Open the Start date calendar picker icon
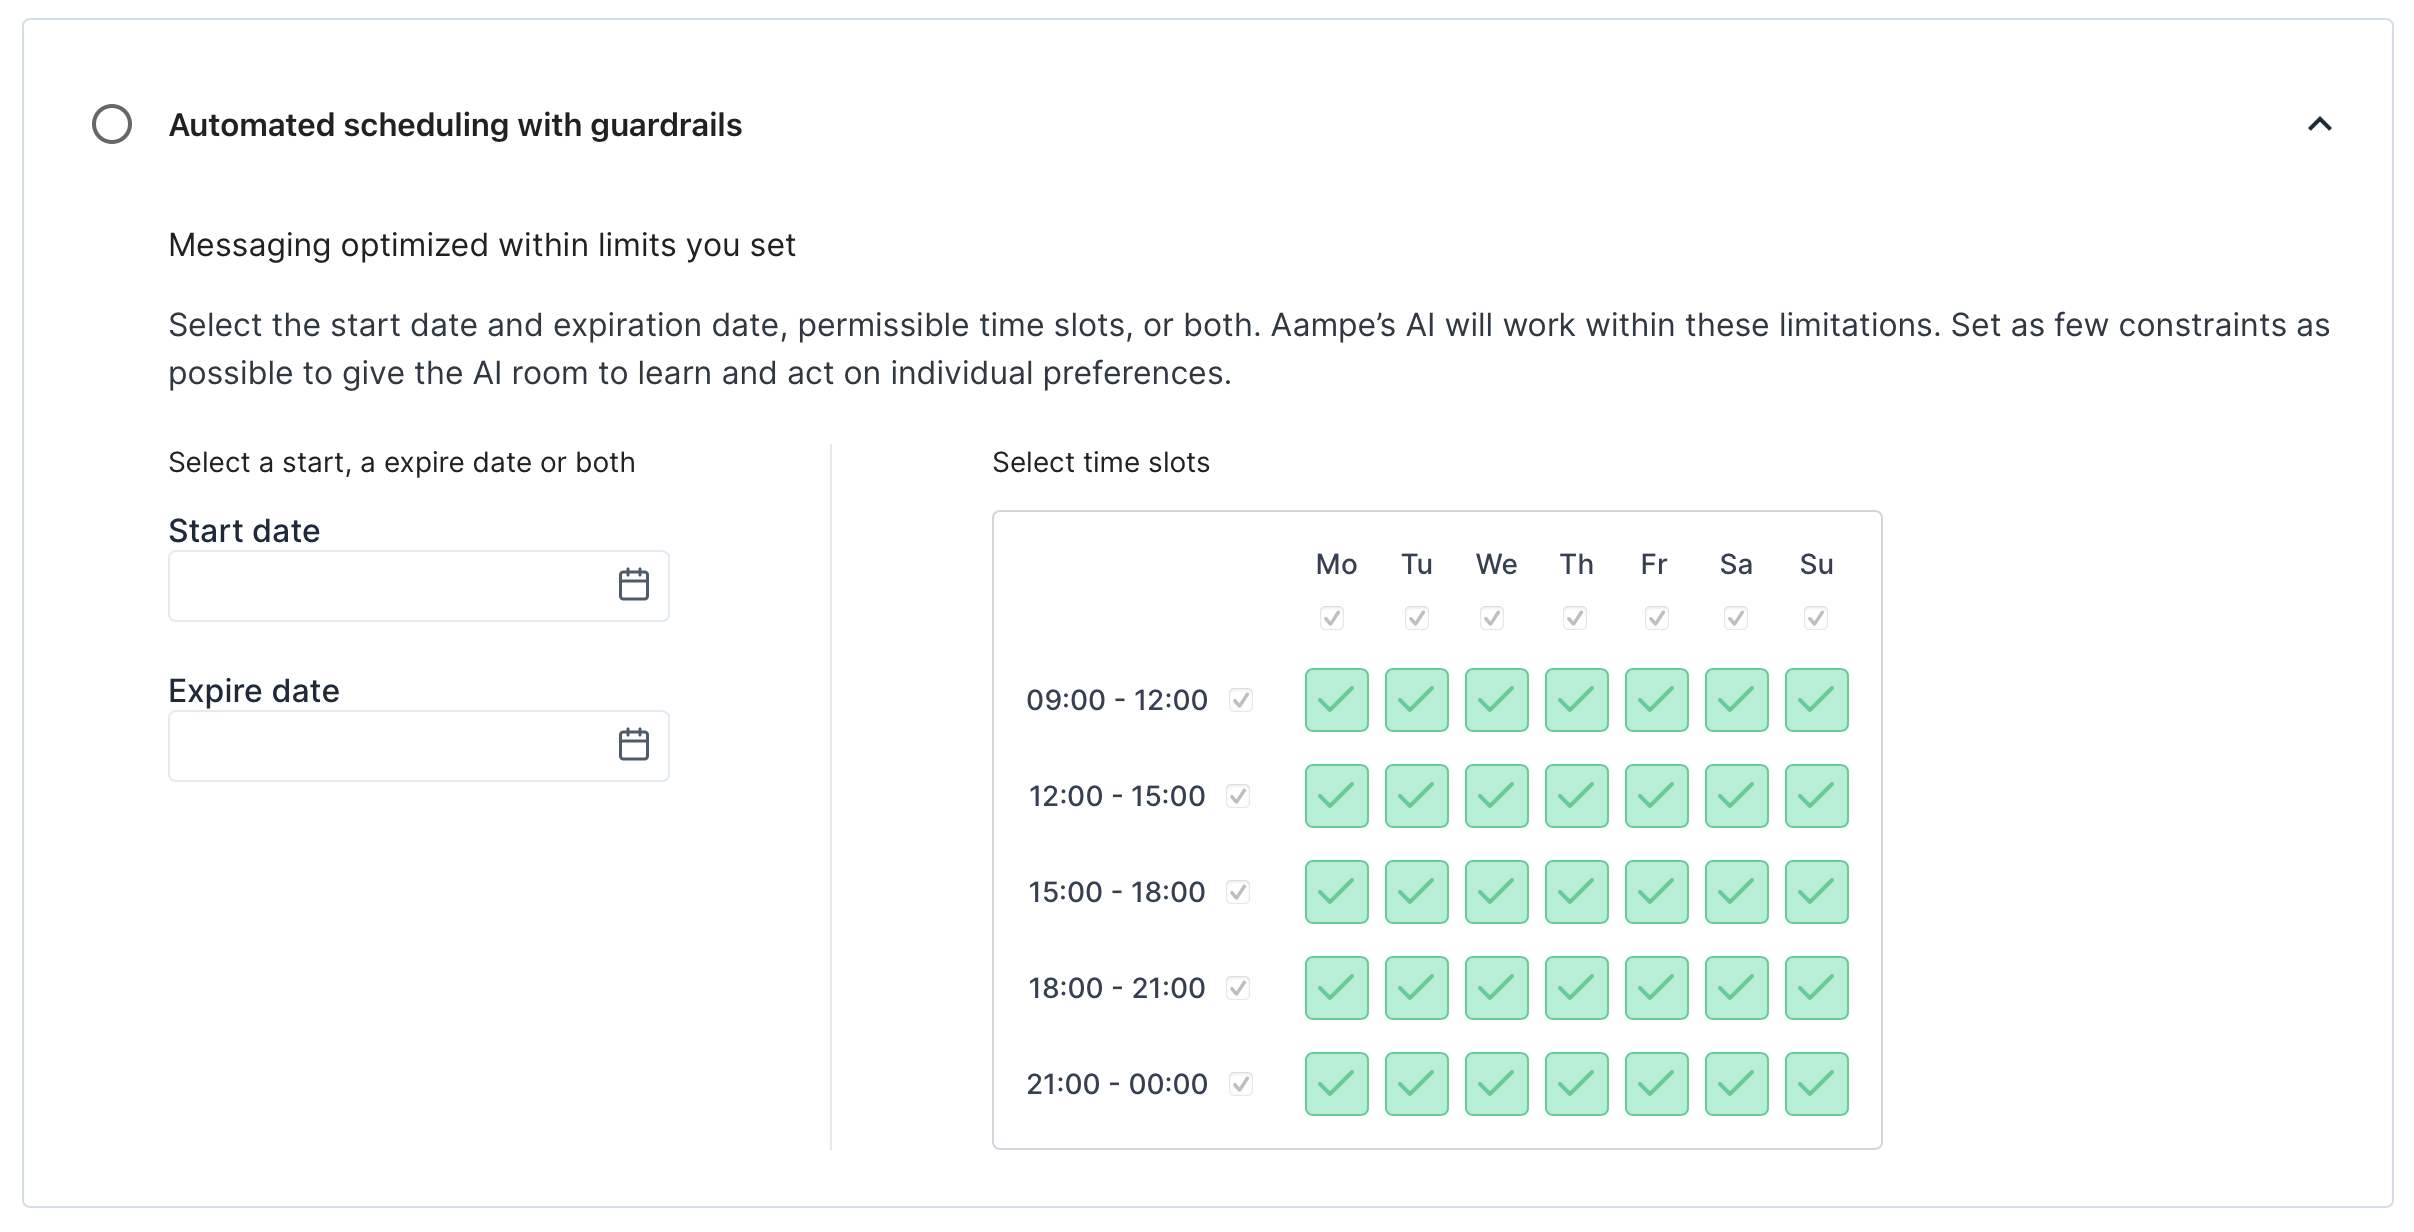 (x=633, y=585)
